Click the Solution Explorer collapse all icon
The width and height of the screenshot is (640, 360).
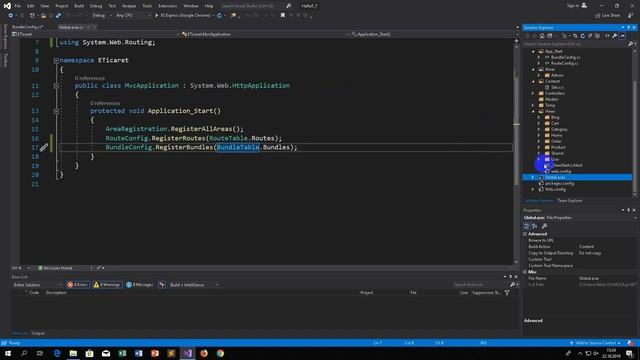coord(590,36)
